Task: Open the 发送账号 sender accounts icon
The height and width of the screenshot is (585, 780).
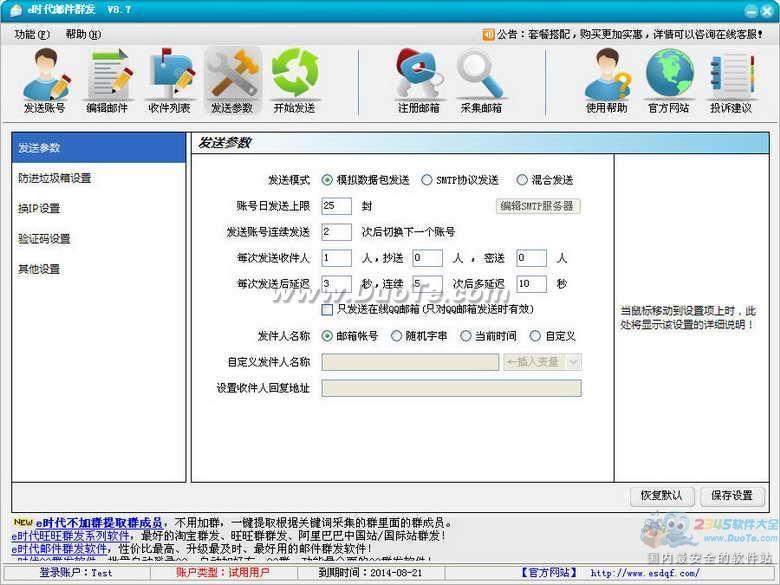Action: (x=45, y=81)
